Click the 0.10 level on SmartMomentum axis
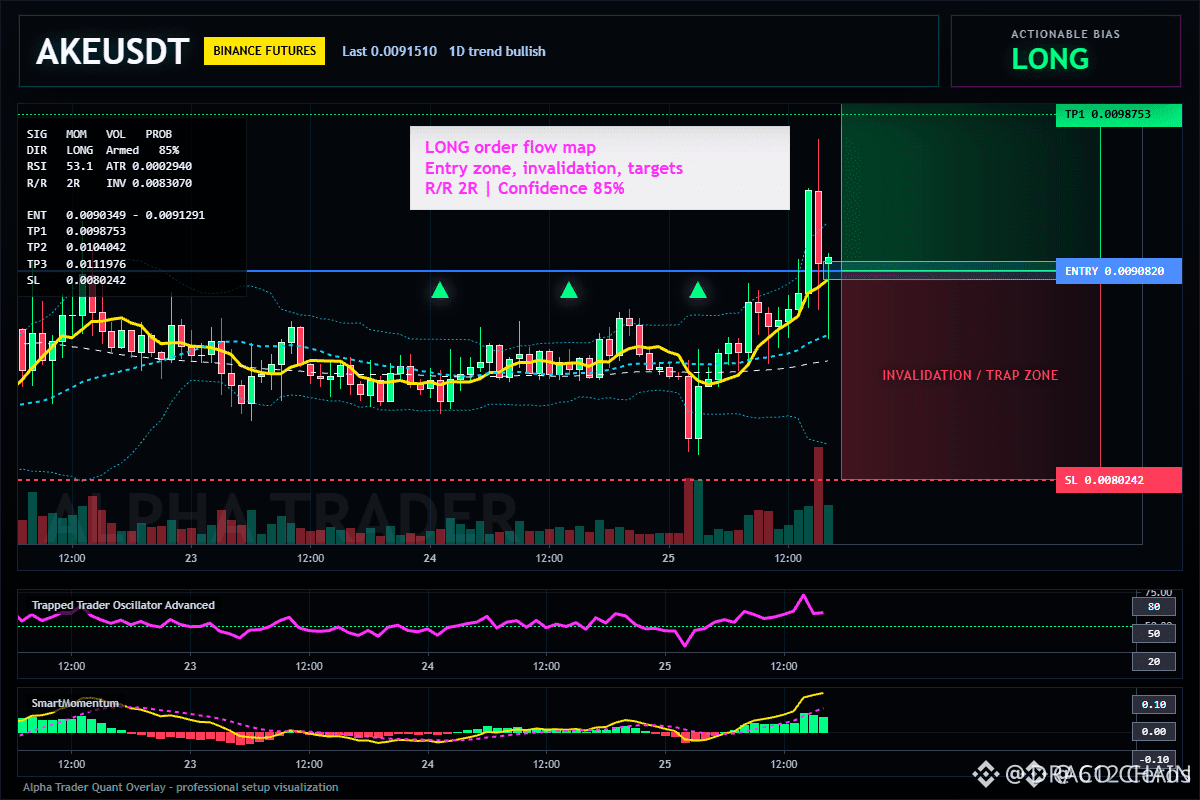The height and width of the screenshot is (800, 1200). pos(1153,704)
